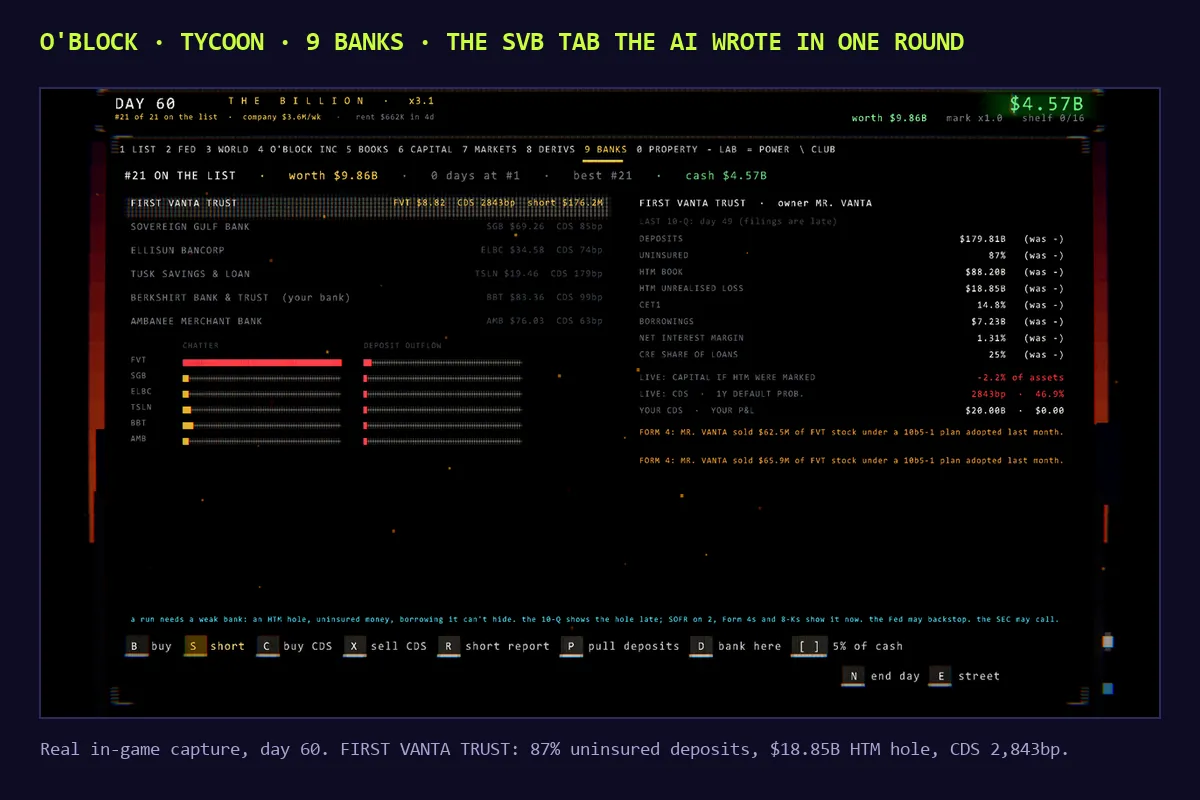Click 'YOUR CDS · YOUR P&L' row
The width and height of the screenshot is (1200, 800).
pyautogui.click(x=851, y=410)
